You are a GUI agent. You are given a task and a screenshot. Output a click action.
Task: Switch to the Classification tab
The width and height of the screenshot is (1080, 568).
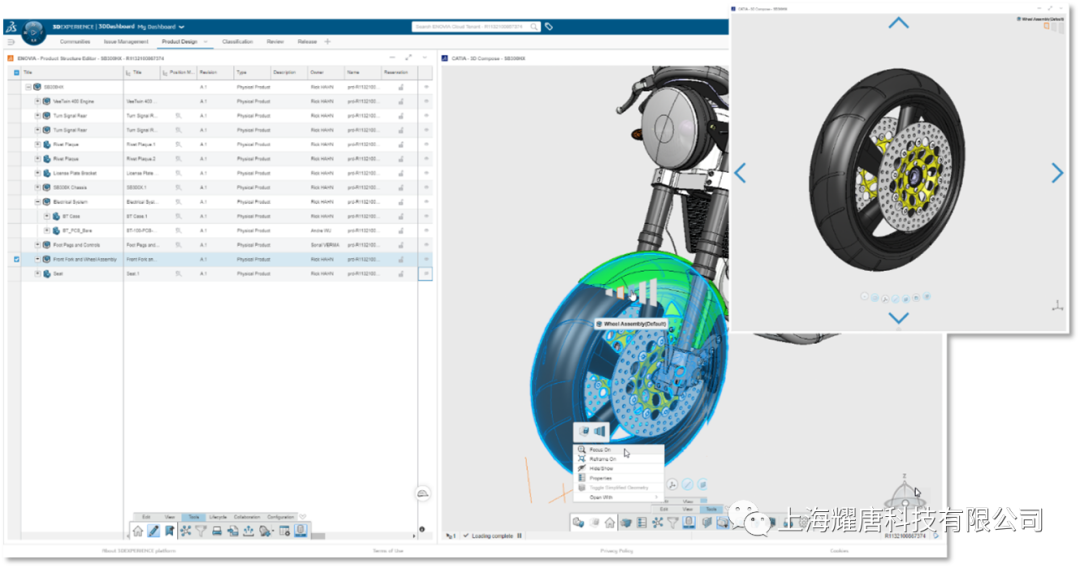pos(238,42)
